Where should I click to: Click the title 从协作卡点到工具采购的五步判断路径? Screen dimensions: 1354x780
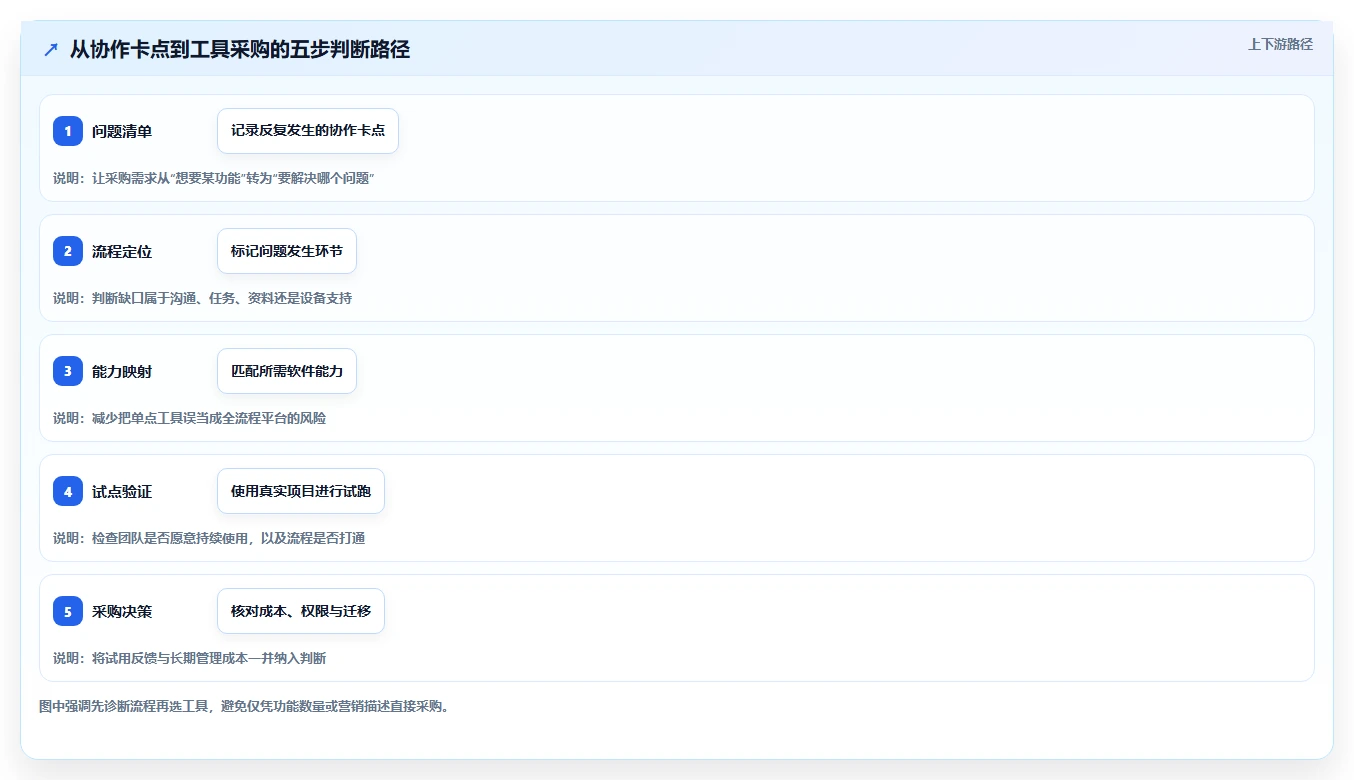coord(239,50)
